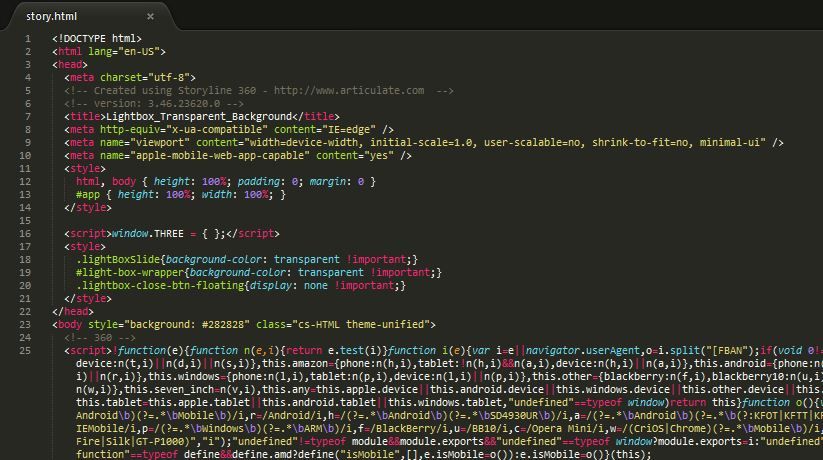Click the apple-mobile-web-app-capable meta line
823x460 pixels.
tap(238, 155)
